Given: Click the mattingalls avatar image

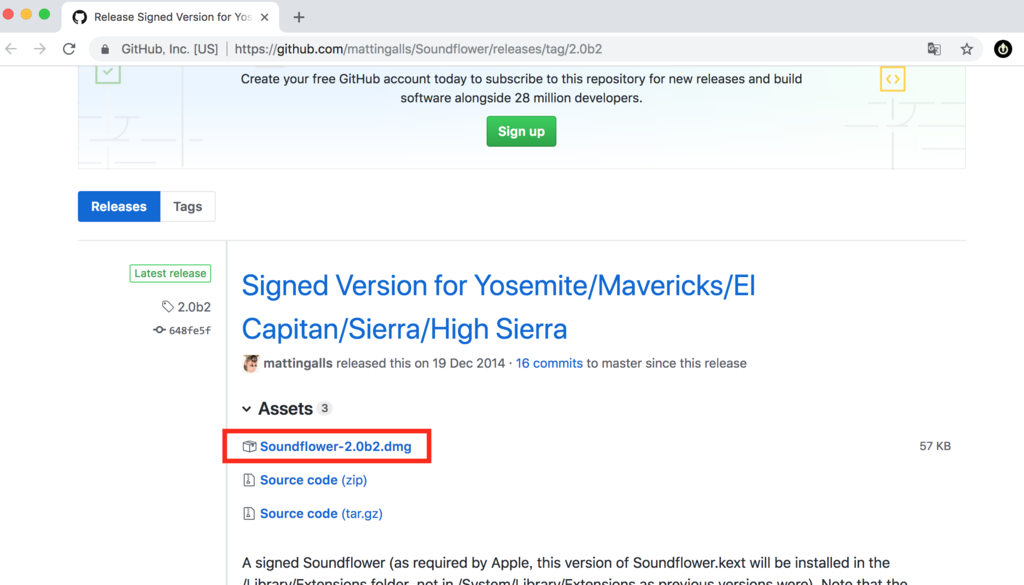Looking at the screenshot, I should (251, 363).
